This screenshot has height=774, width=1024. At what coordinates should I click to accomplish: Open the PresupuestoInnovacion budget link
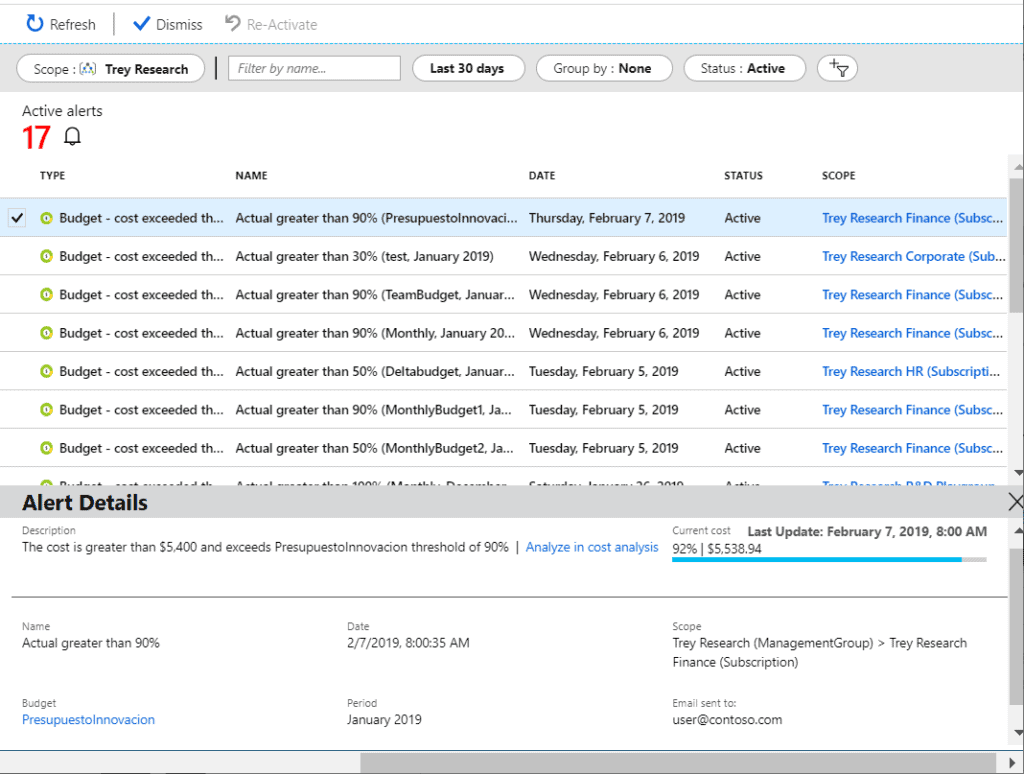88,720
